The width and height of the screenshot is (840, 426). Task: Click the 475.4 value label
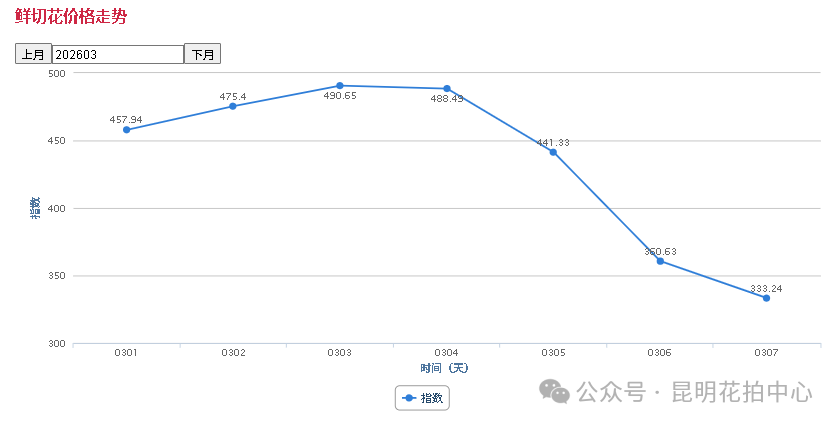(233, 96)
